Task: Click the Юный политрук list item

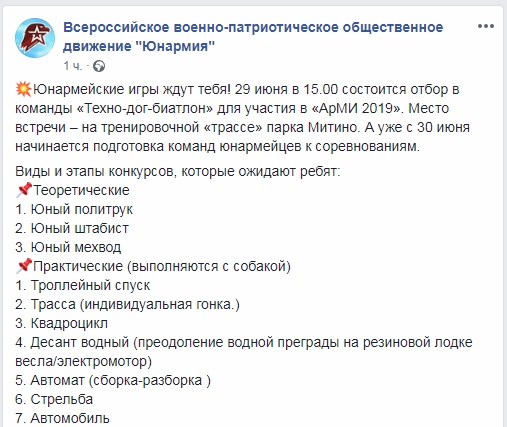Action: point(74,209)
